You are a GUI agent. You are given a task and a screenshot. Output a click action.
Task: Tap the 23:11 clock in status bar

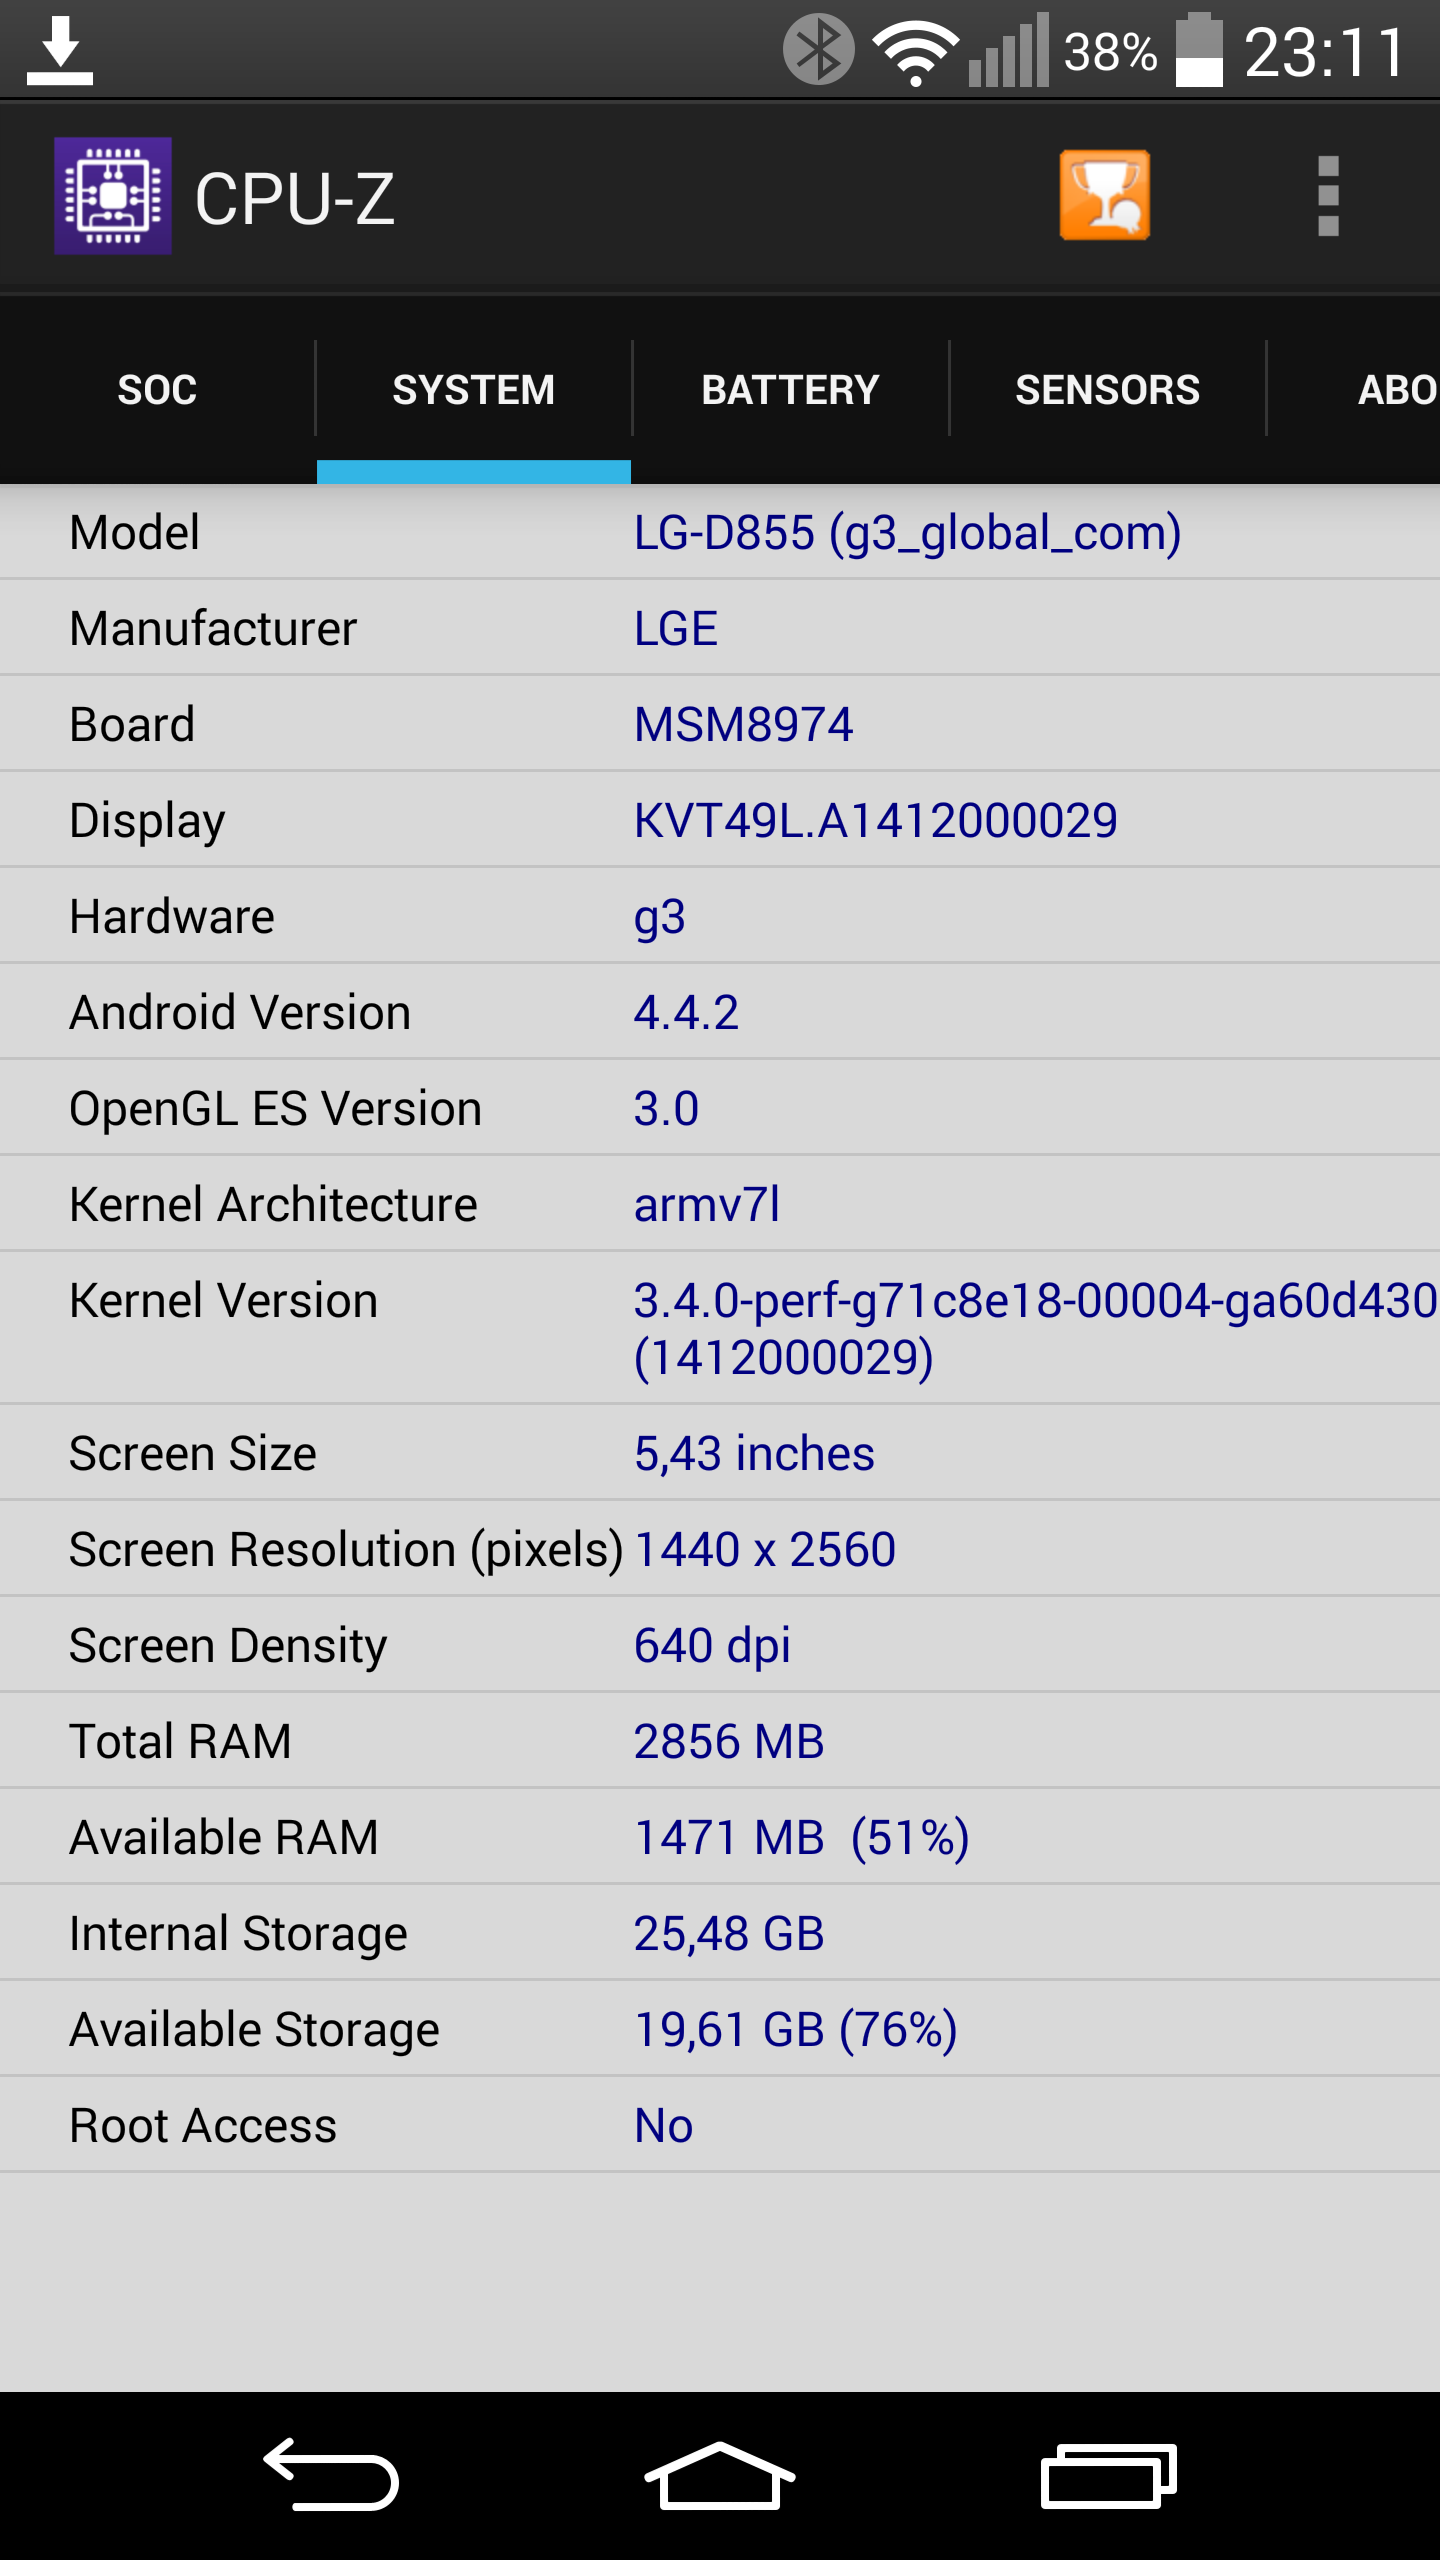click(x=1325, y=52)
